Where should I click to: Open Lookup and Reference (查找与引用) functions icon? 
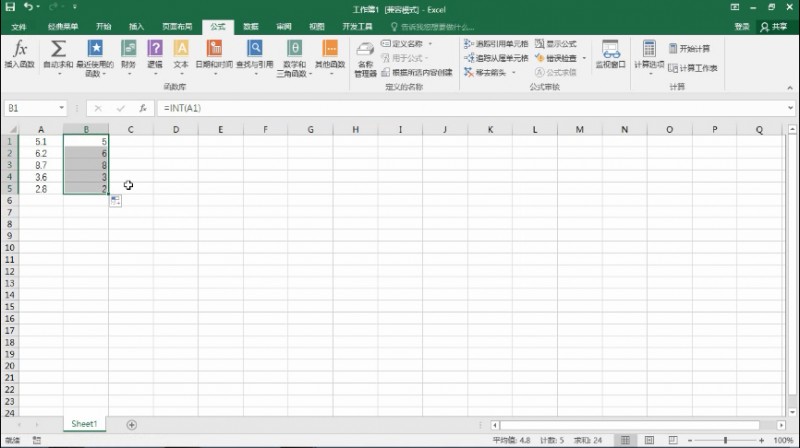click(255, 48)
